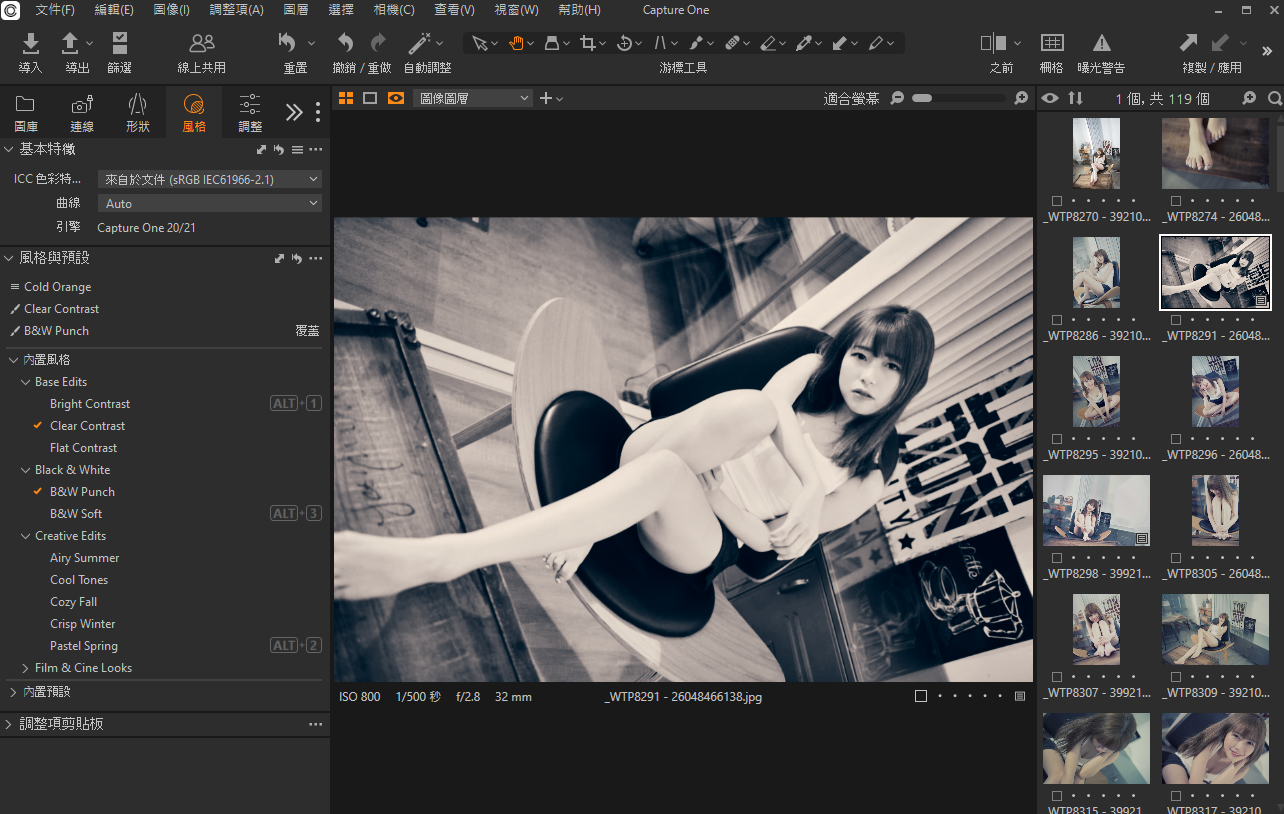This screenshot has width=1284, height=814.
Task: Collapse the 風格與預設 panel
Action: click(x=9, y=258)
